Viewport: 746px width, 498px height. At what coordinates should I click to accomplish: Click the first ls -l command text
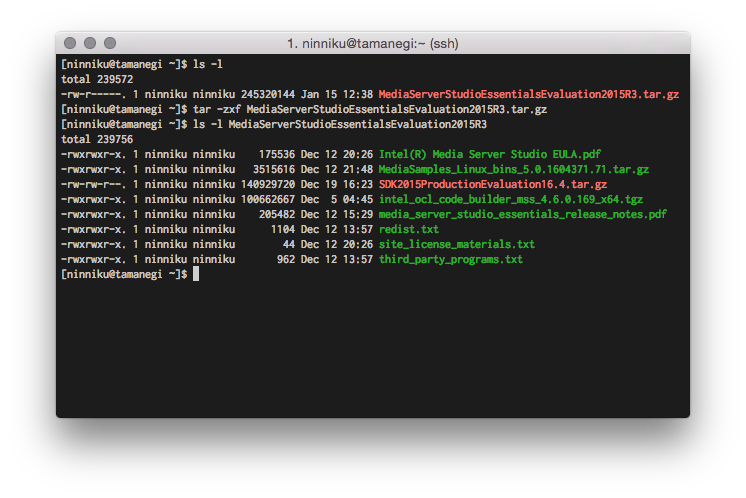207,64
